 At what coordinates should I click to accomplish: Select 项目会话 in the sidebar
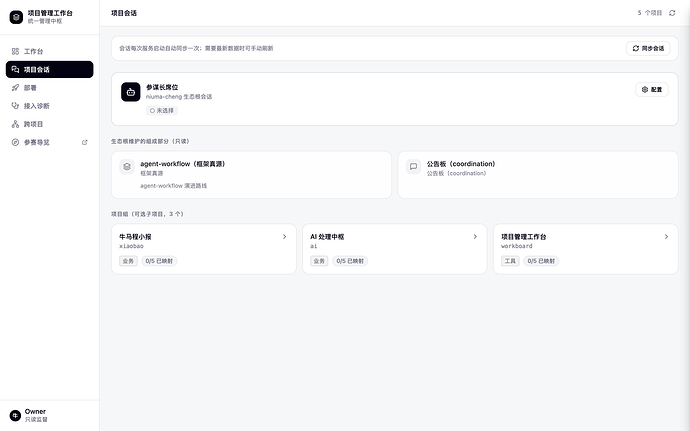[49, 70]
